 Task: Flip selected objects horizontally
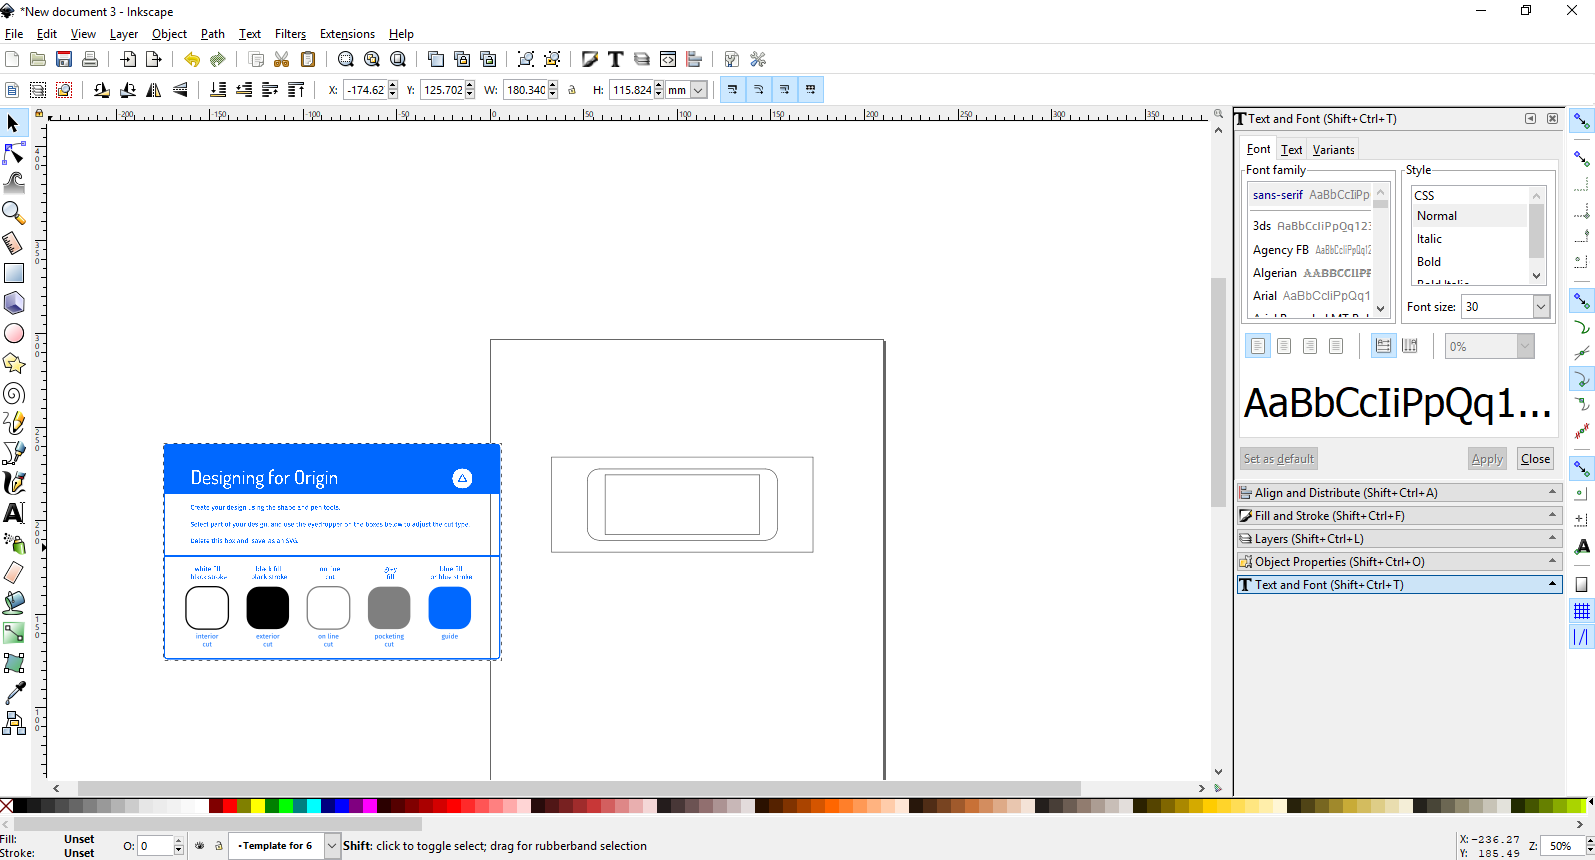click(154, 90)
